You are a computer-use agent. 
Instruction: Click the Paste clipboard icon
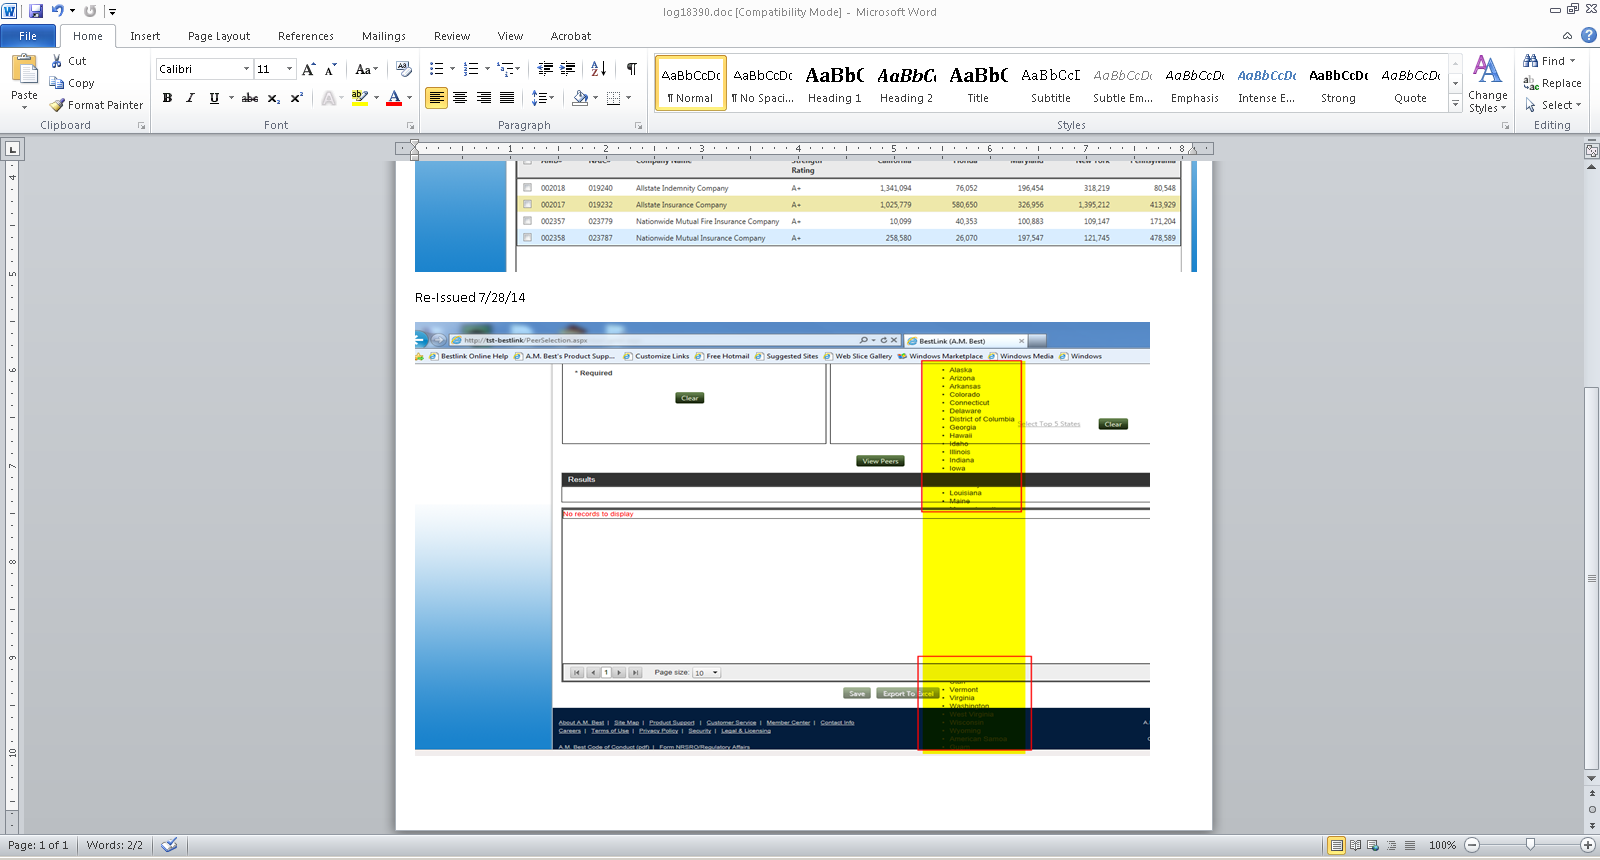24,70
